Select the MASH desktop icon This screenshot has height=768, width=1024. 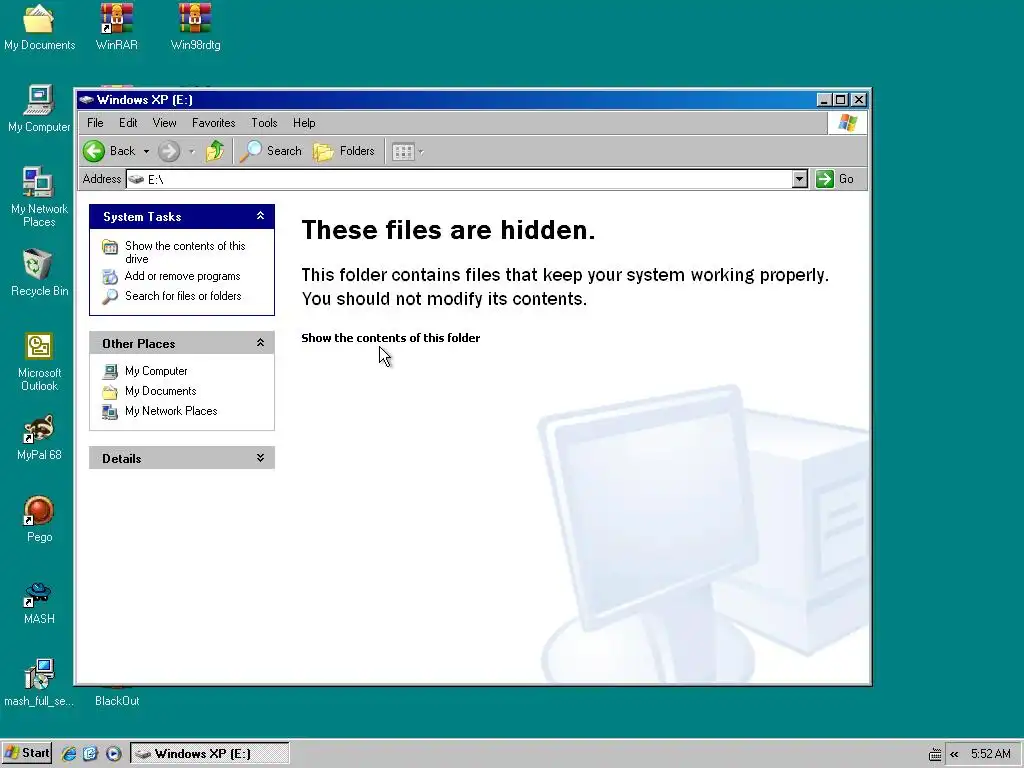[39, 602]
